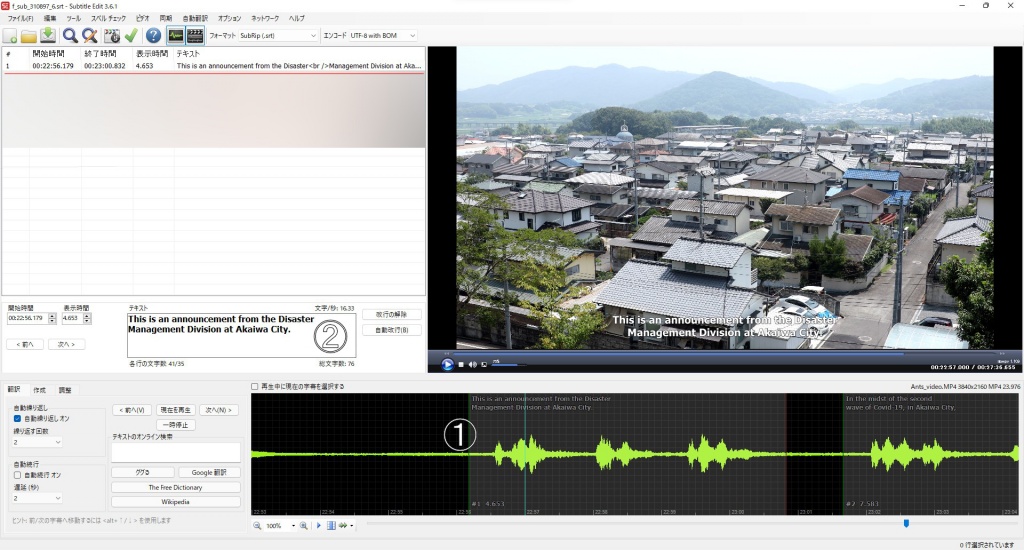Open ファイル(F) menu

(20, 18)
